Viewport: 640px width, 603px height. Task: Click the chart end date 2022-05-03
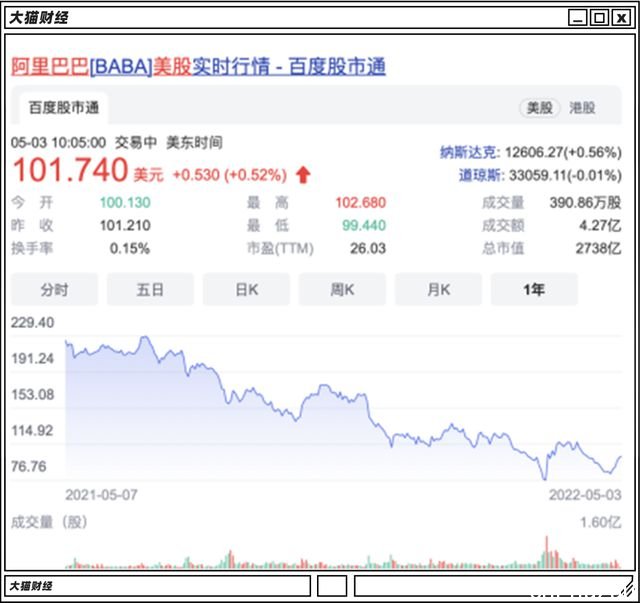pyautogui.click(x=585, y=495)
